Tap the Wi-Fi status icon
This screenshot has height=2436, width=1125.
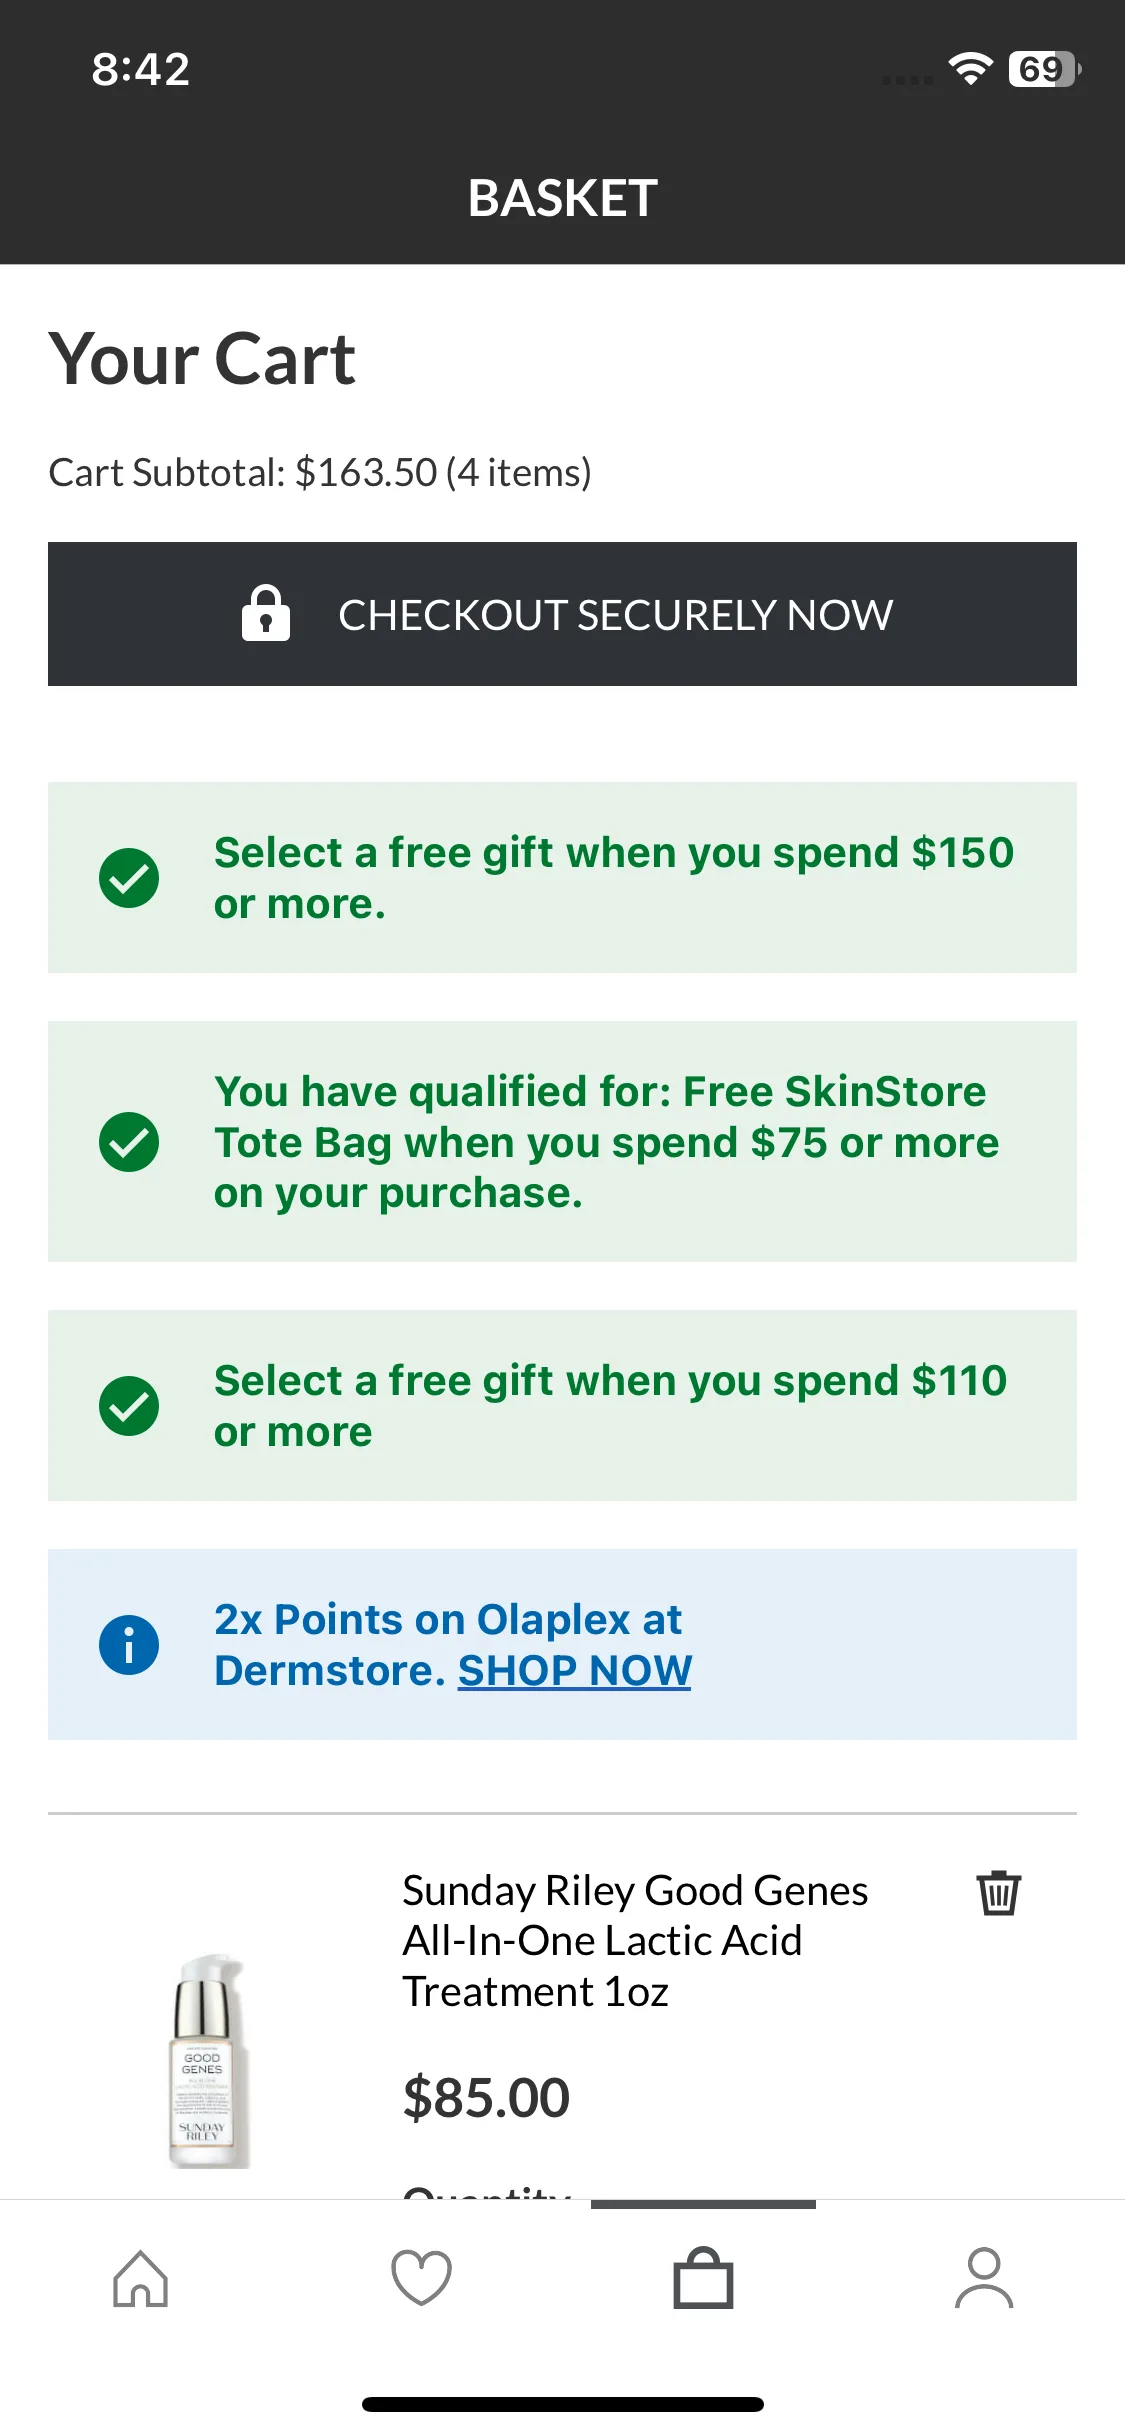pyautogui.click(x=970, y=68)
